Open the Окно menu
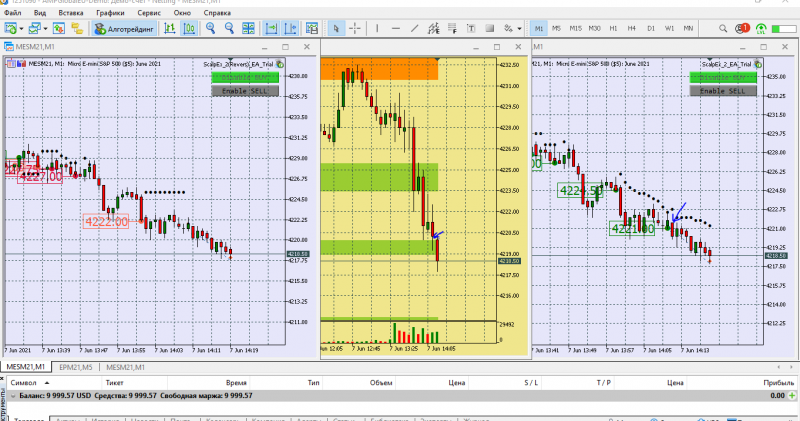 point(182,13)
